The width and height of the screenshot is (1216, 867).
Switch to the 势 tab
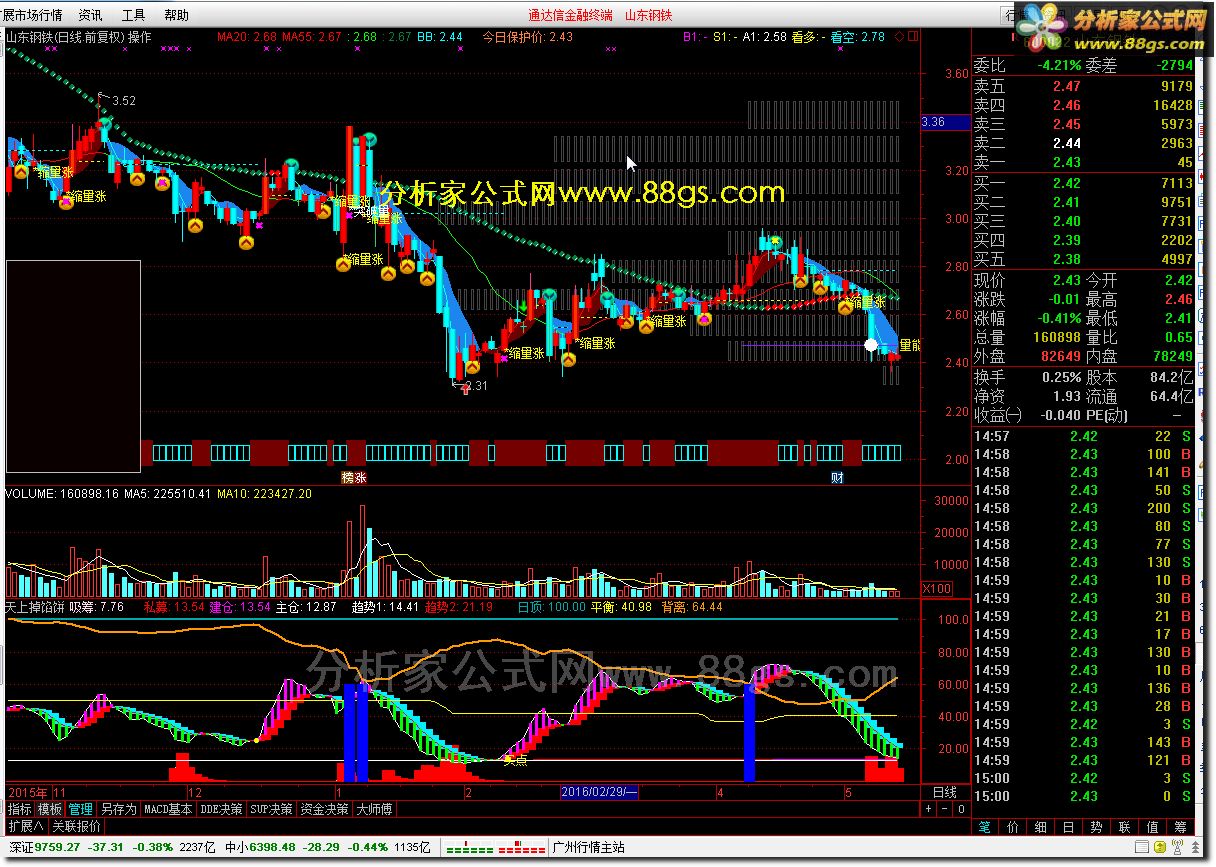tap(1096, 827)
